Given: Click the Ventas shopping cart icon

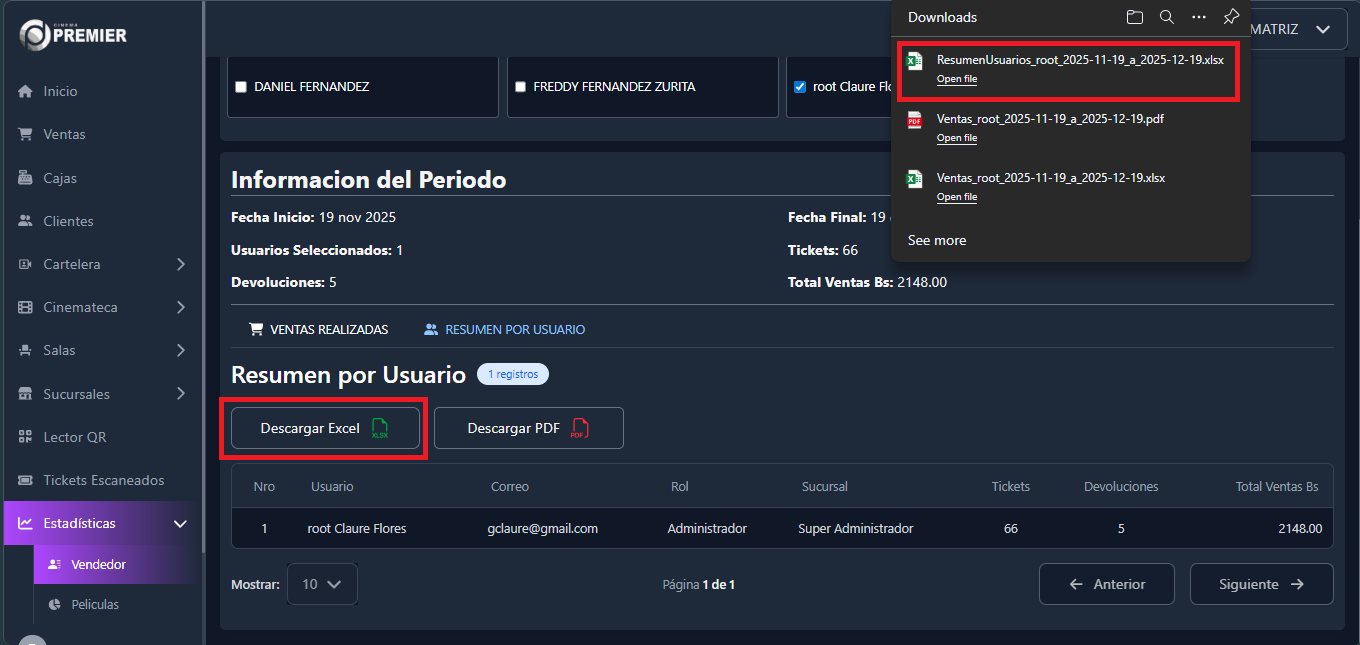Looking at the screenshot, I should [26, 134].
